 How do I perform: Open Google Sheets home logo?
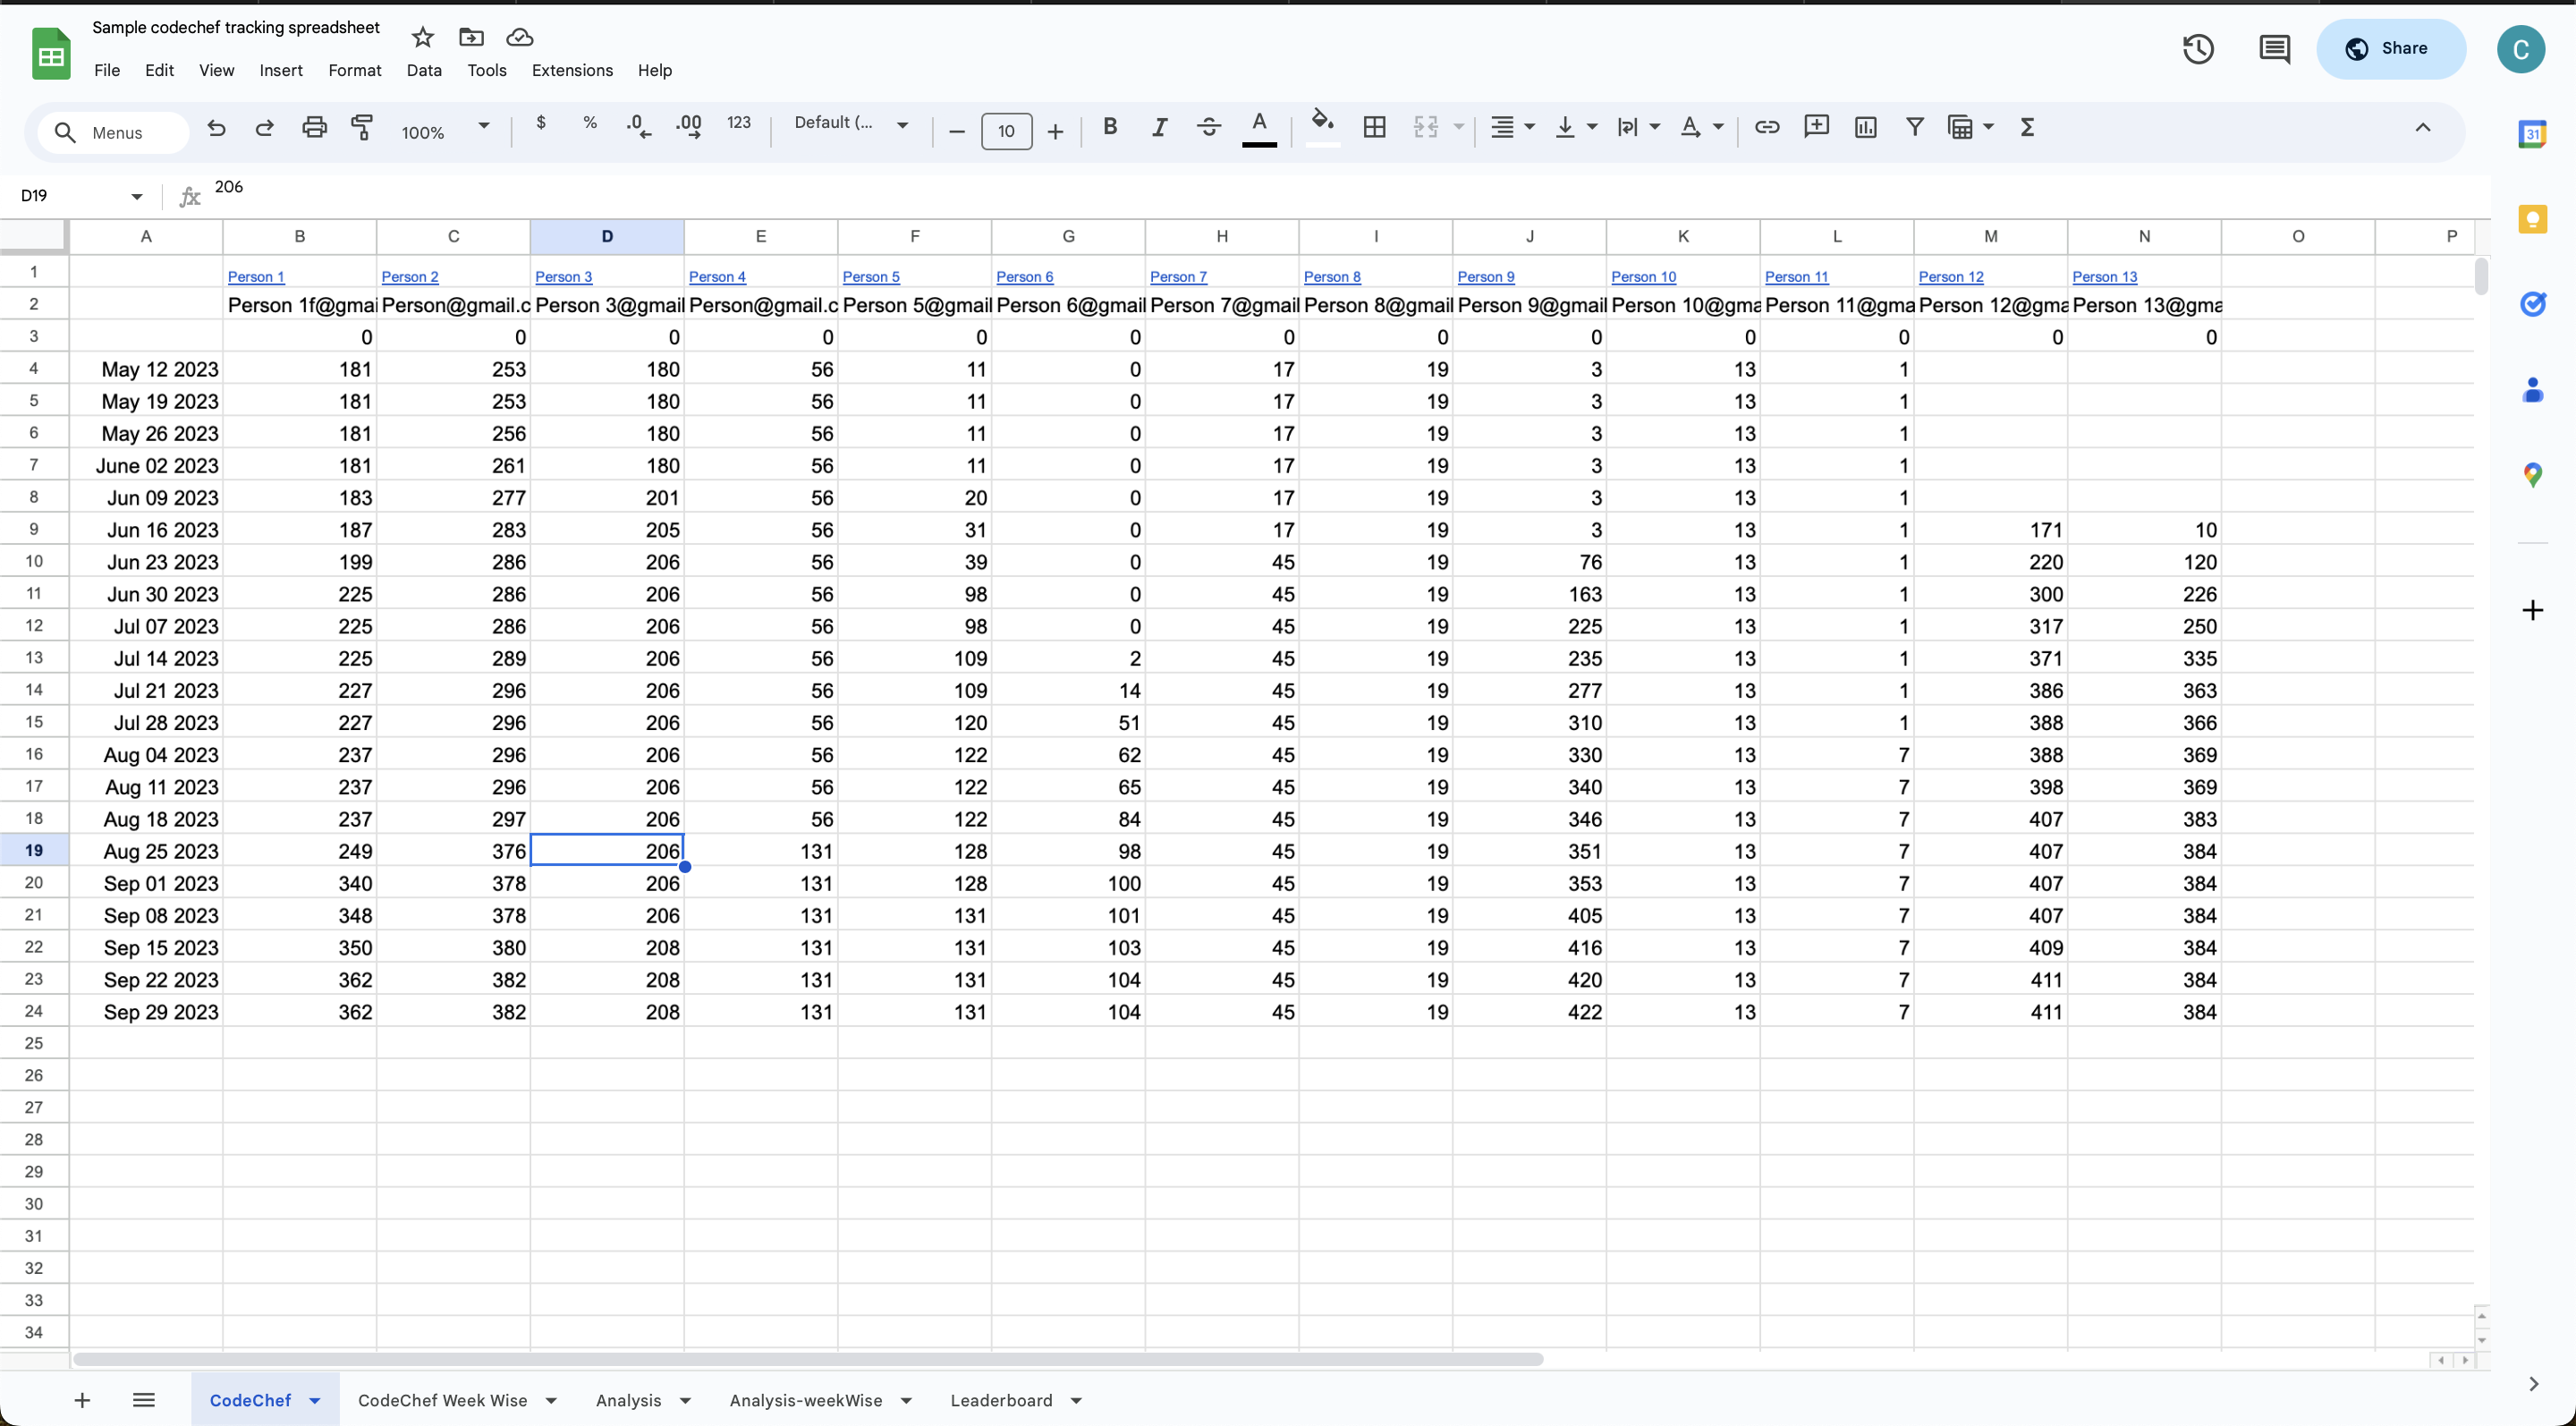51,54
